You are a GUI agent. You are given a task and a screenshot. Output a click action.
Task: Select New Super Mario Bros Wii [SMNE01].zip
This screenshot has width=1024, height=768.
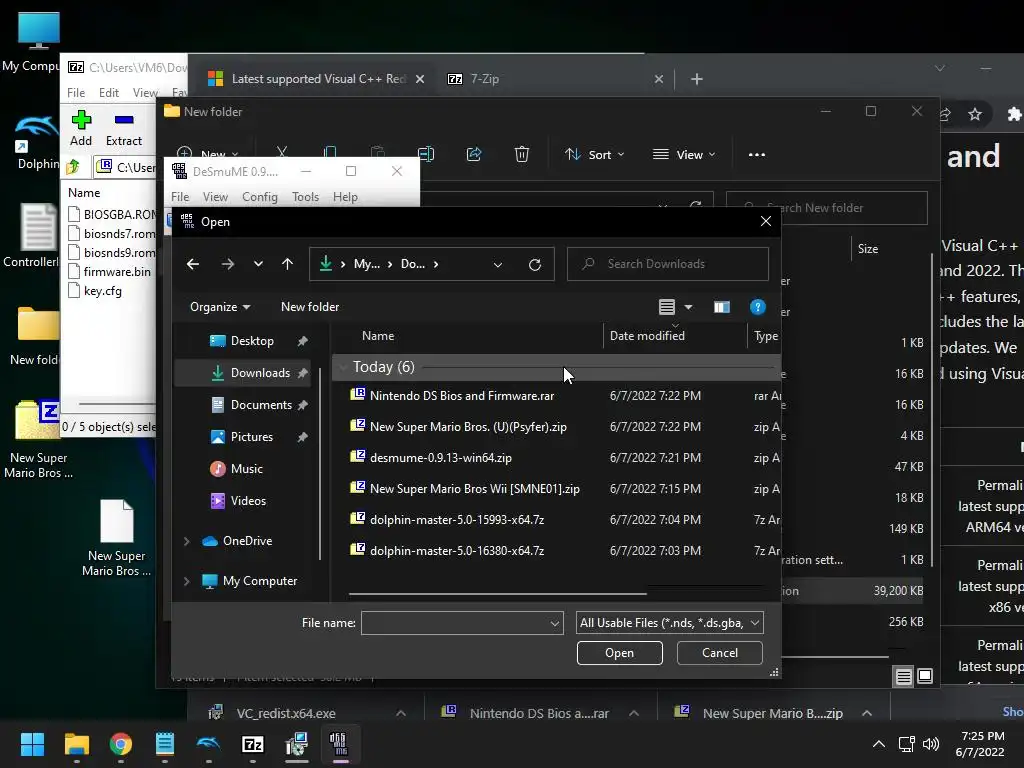475,488
